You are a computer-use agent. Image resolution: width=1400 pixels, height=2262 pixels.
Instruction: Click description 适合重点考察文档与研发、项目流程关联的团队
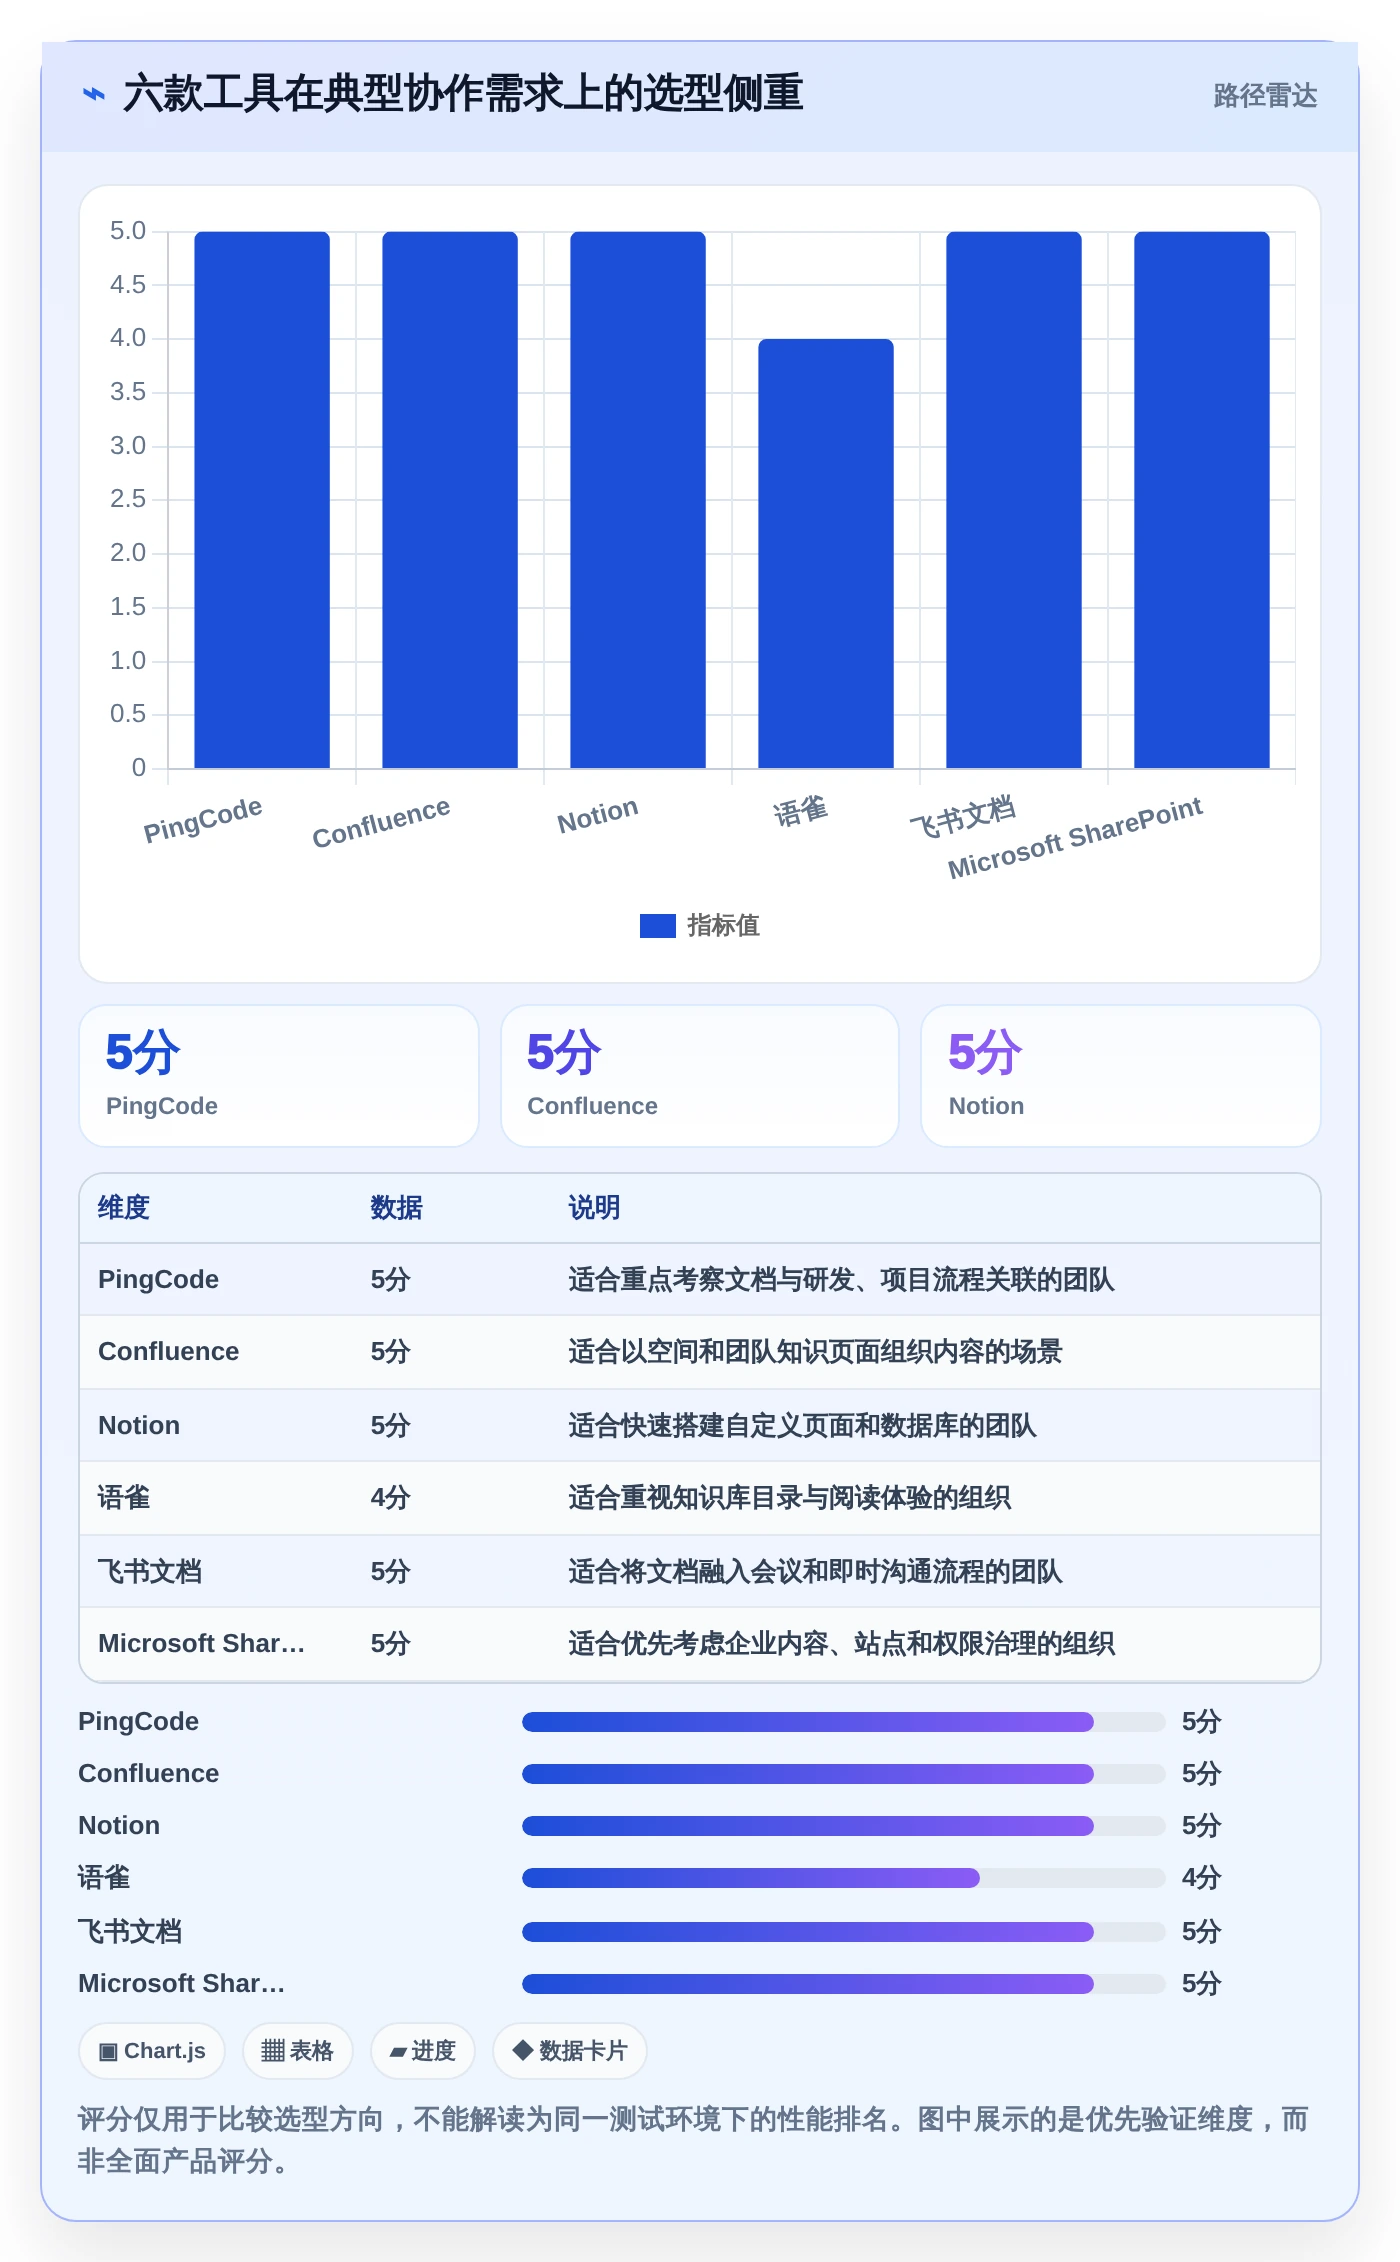[841, 1280]
